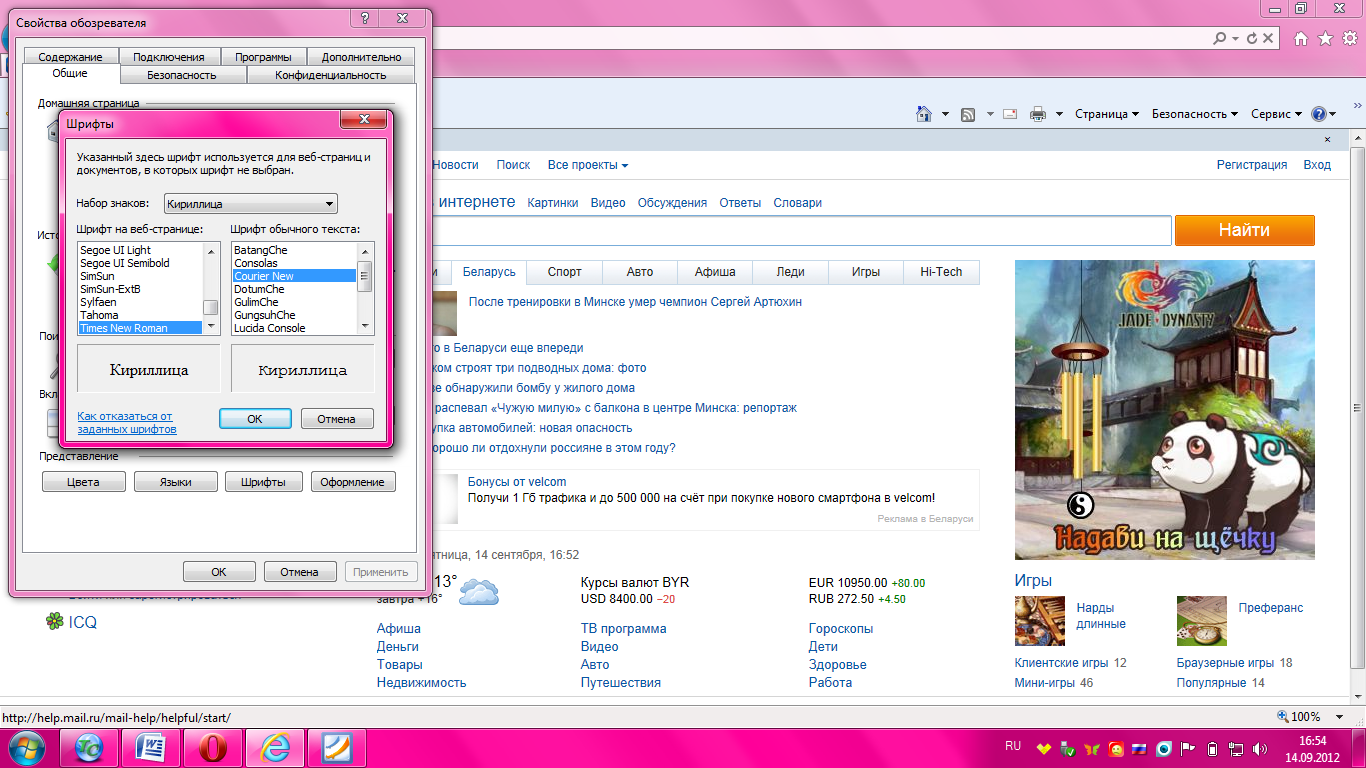Click the refresh arrow in address bar

coord(1252,38)
